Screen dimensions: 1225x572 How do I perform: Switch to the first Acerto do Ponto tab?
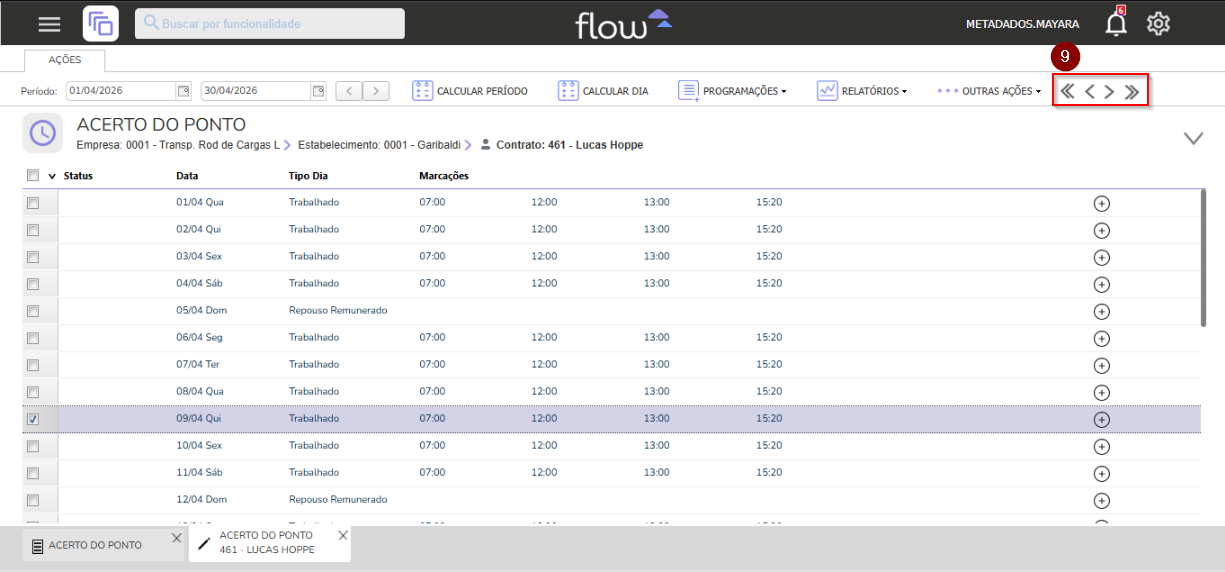point(93,545)
